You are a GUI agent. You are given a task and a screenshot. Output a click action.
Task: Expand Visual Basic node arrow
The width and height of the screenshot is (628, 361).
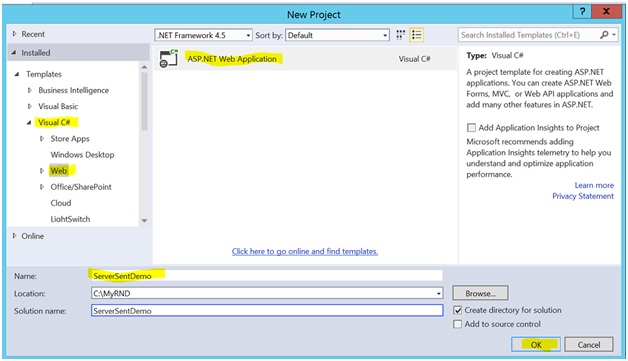pos(30,106)
